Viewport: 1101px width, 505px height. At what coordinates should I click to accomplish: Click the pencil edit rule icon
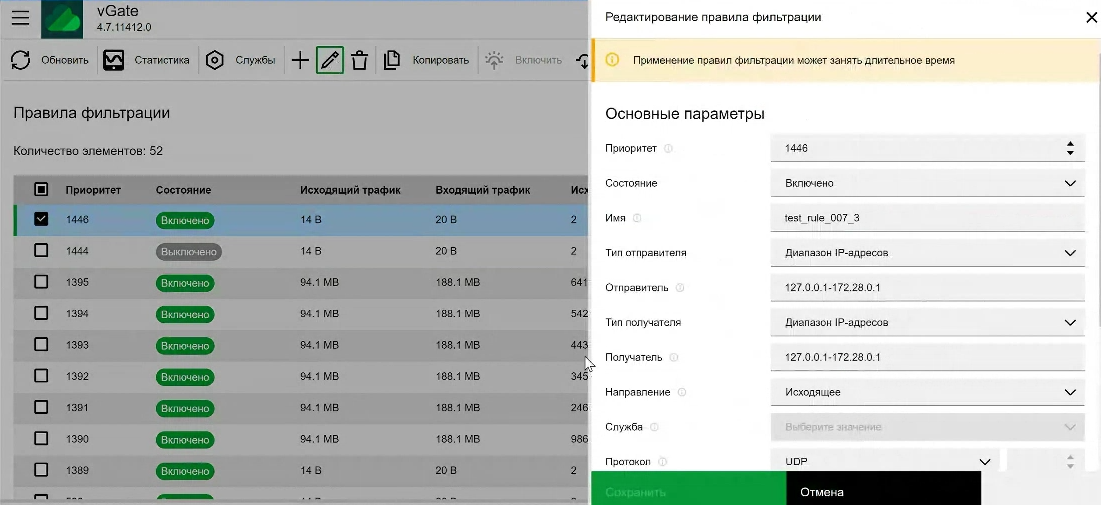[x=329, y=60]
